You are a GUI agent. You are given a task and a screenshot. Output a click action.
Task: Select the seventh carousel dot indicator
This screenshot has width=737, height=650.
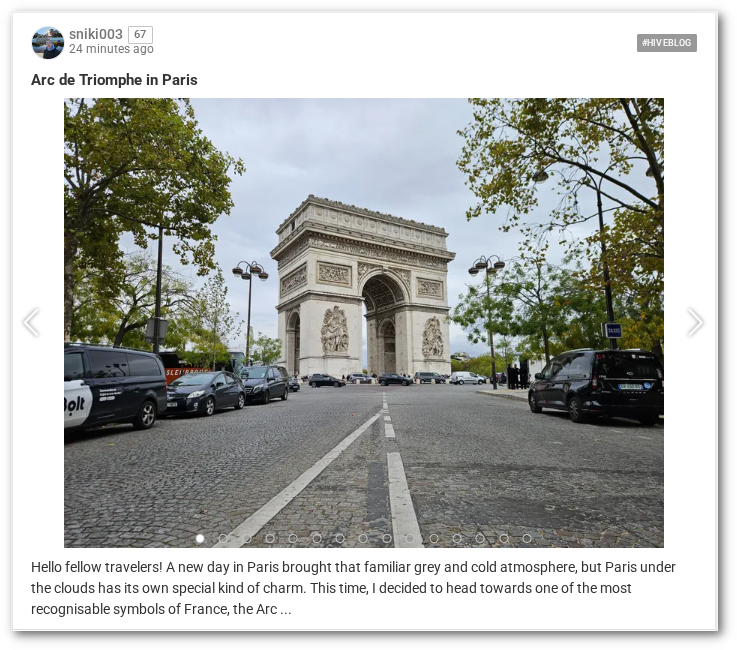pyautogui.click(x=340, y=539)
